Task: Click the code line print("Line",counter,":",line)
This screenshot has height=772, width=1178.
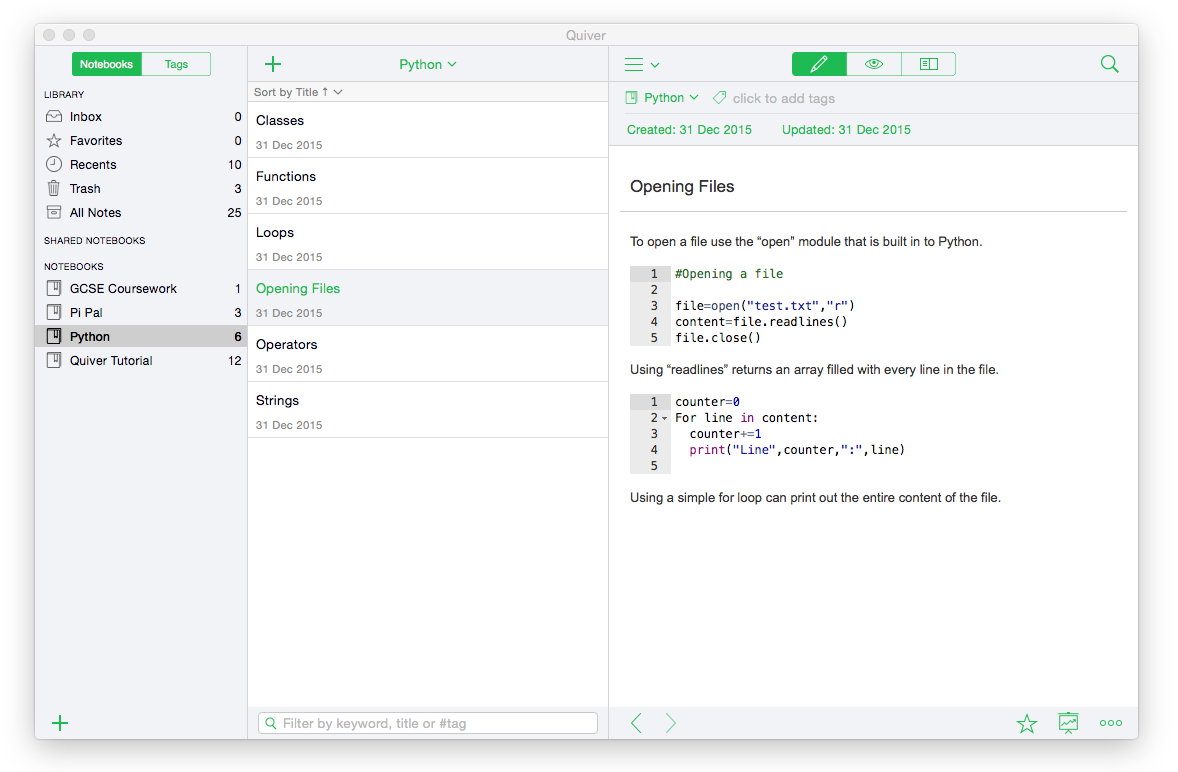Action: pyautogui.click(x=797, y=450)
